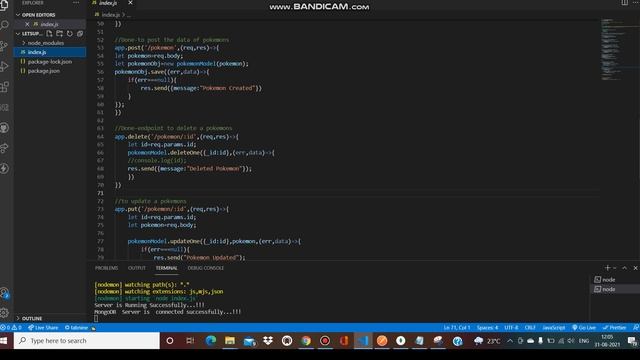Screen dimensions: 640x360
Task: Launch Microsoft Edge from taskbar
Action: click(211, 340)
